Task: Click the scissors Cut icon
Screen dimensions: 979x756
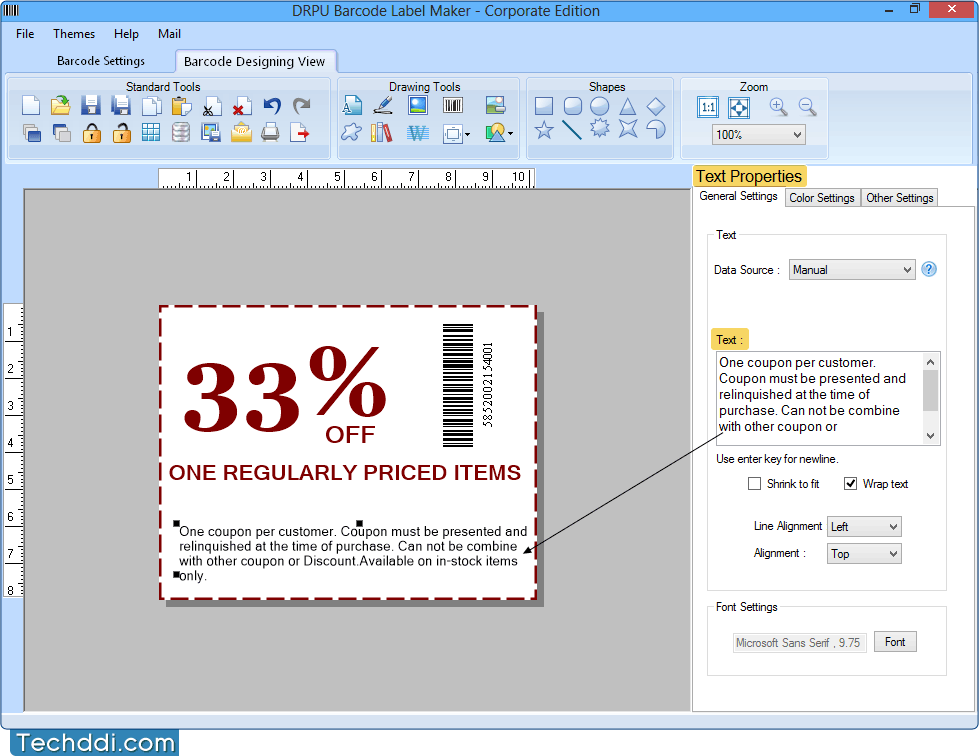Action: [x=212, y=107]
